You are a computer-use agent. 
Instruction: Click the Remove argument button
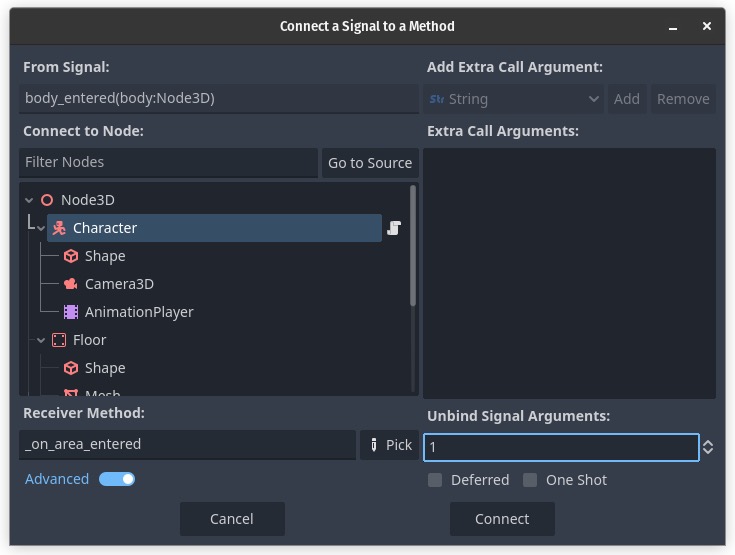click(x=683, y=99)
